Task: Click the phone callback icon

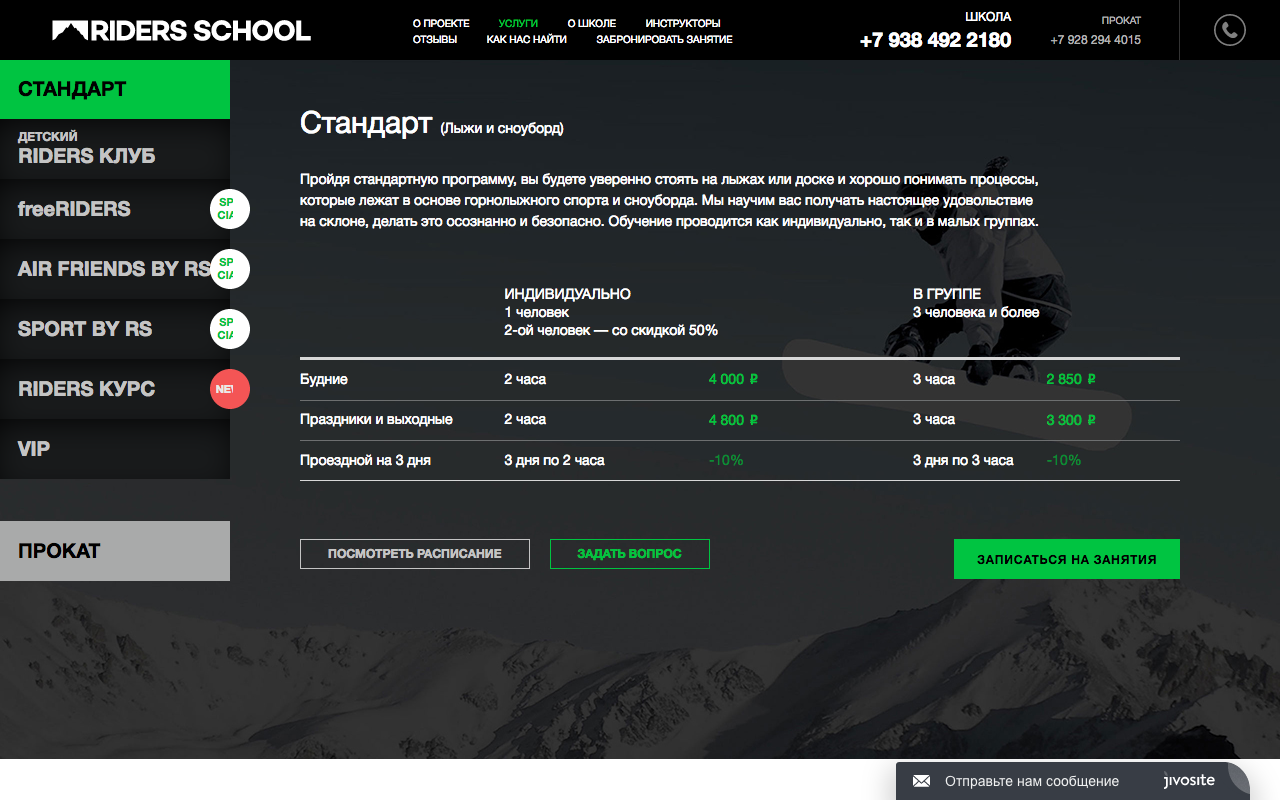Action: 1230,30
